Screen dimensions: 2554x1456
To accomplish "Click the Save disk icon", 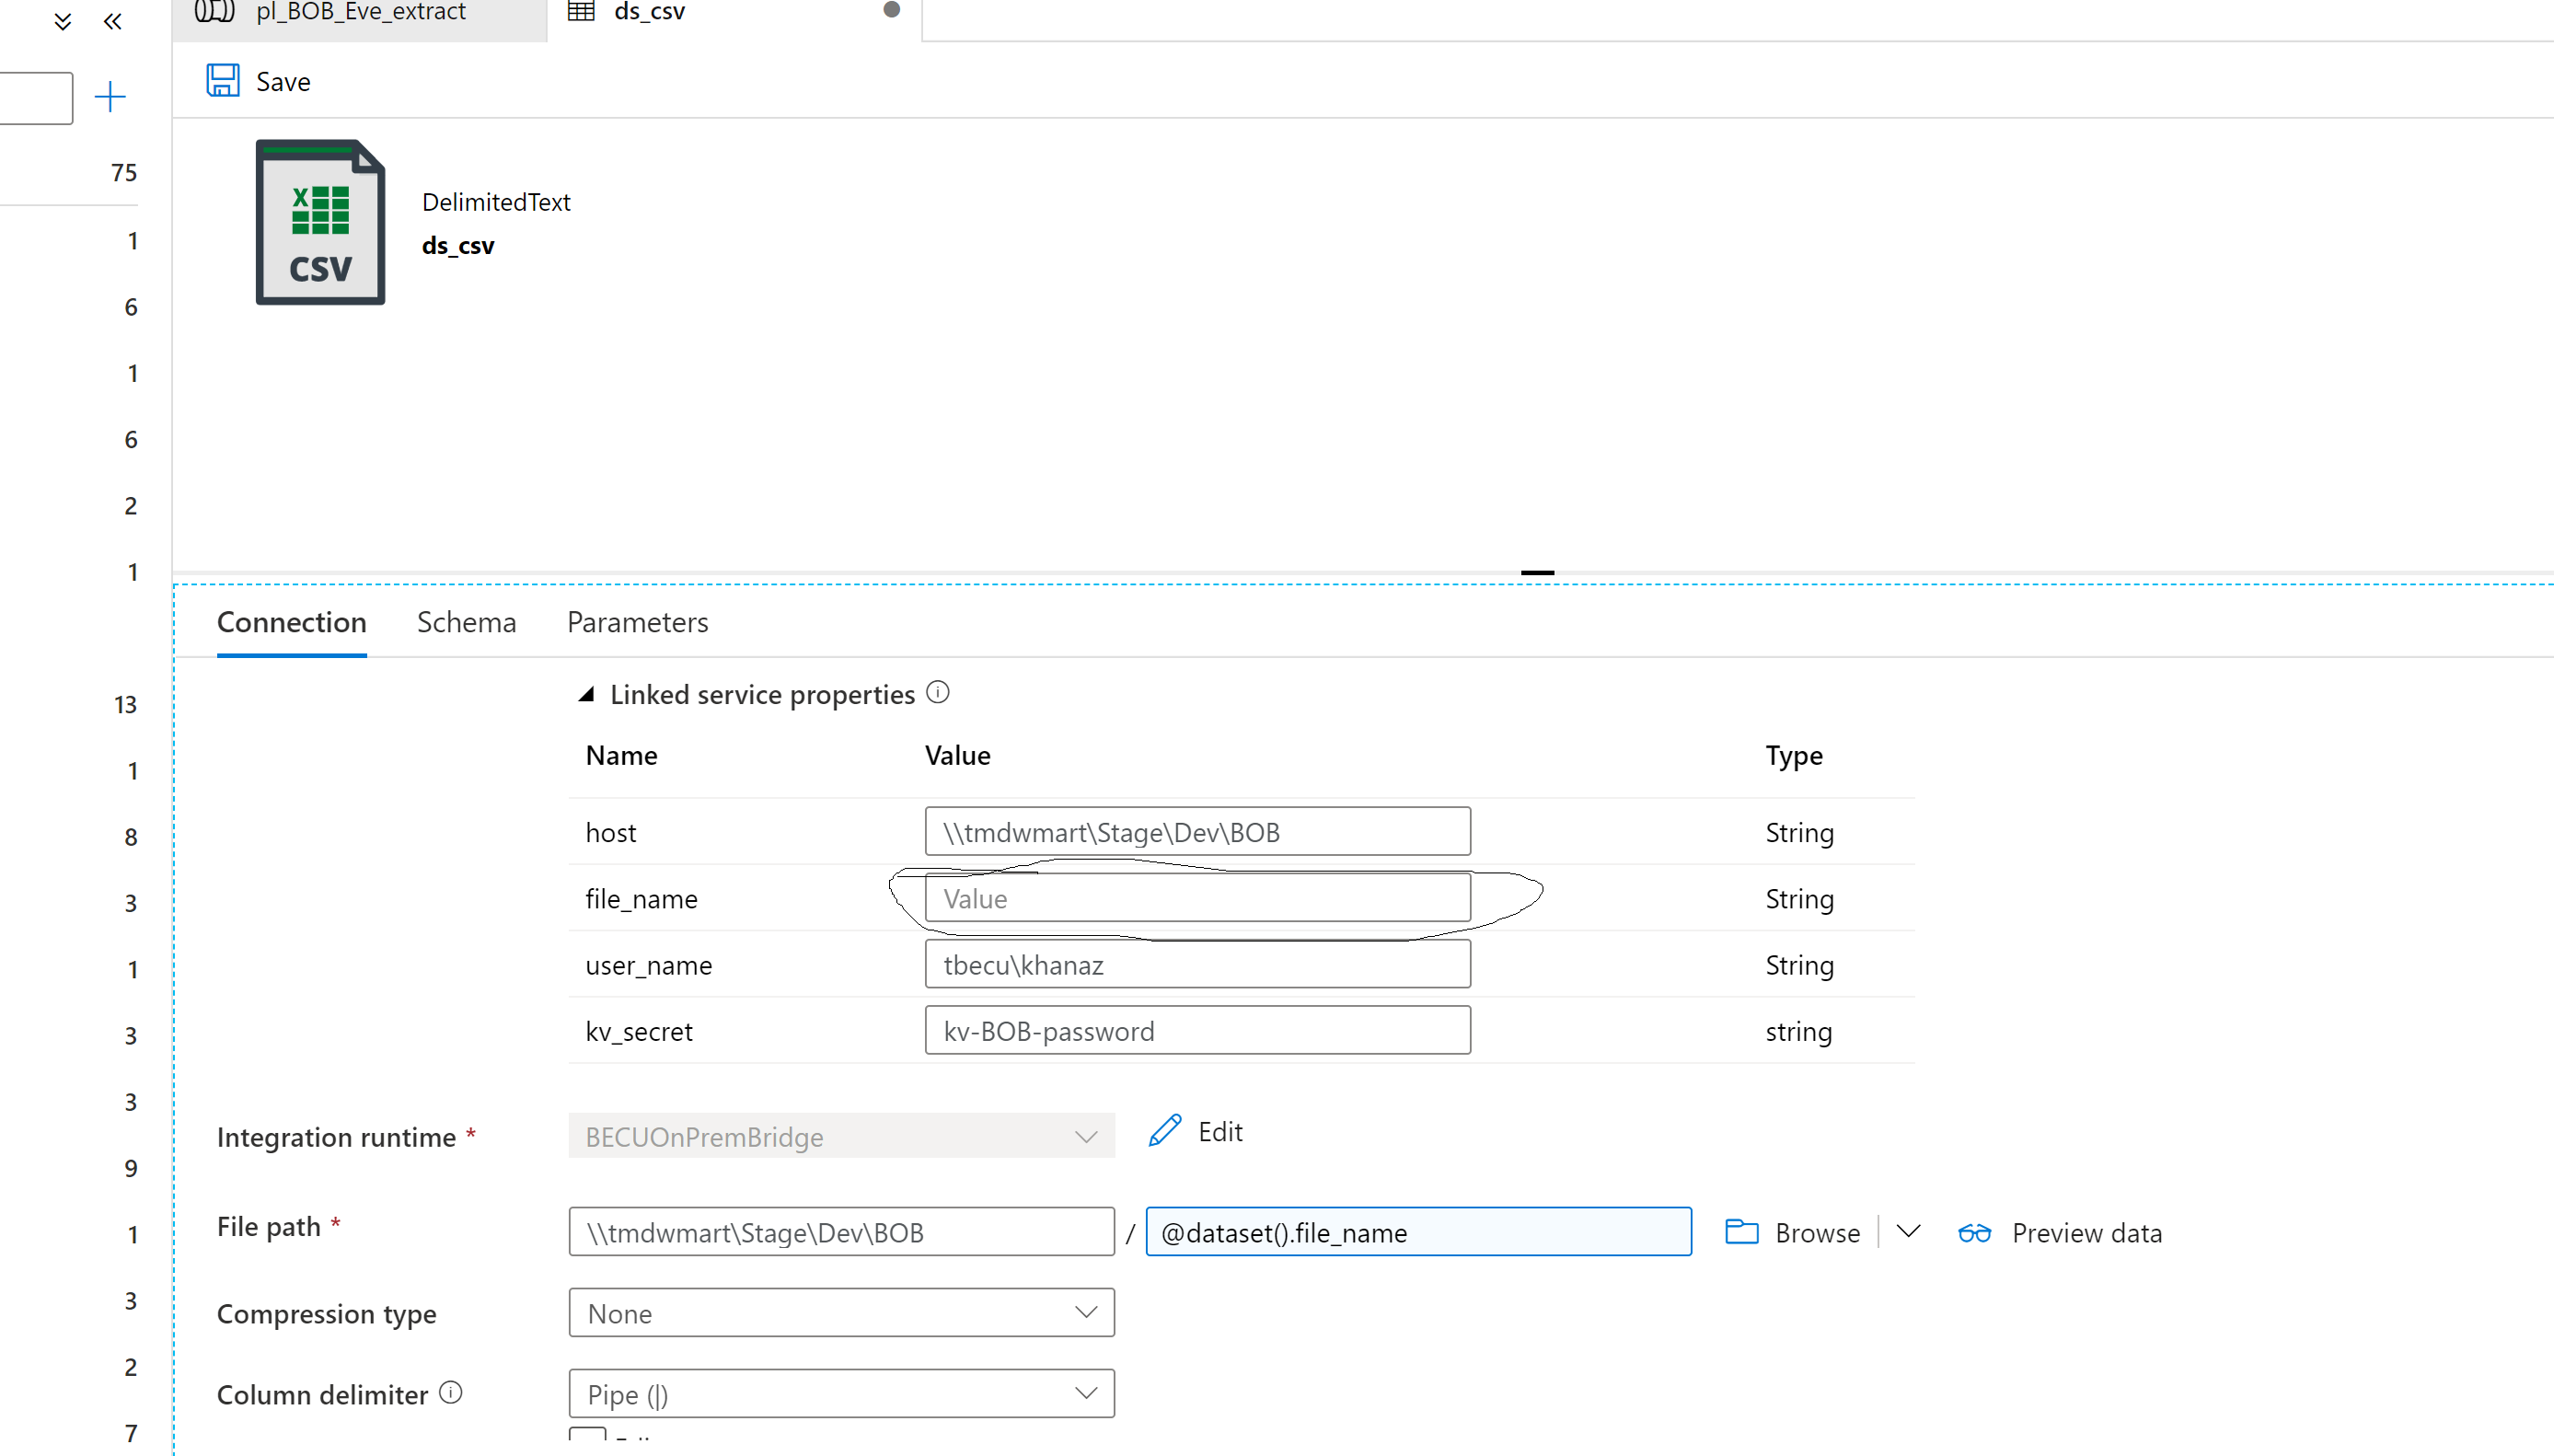I will click(222, 80).
